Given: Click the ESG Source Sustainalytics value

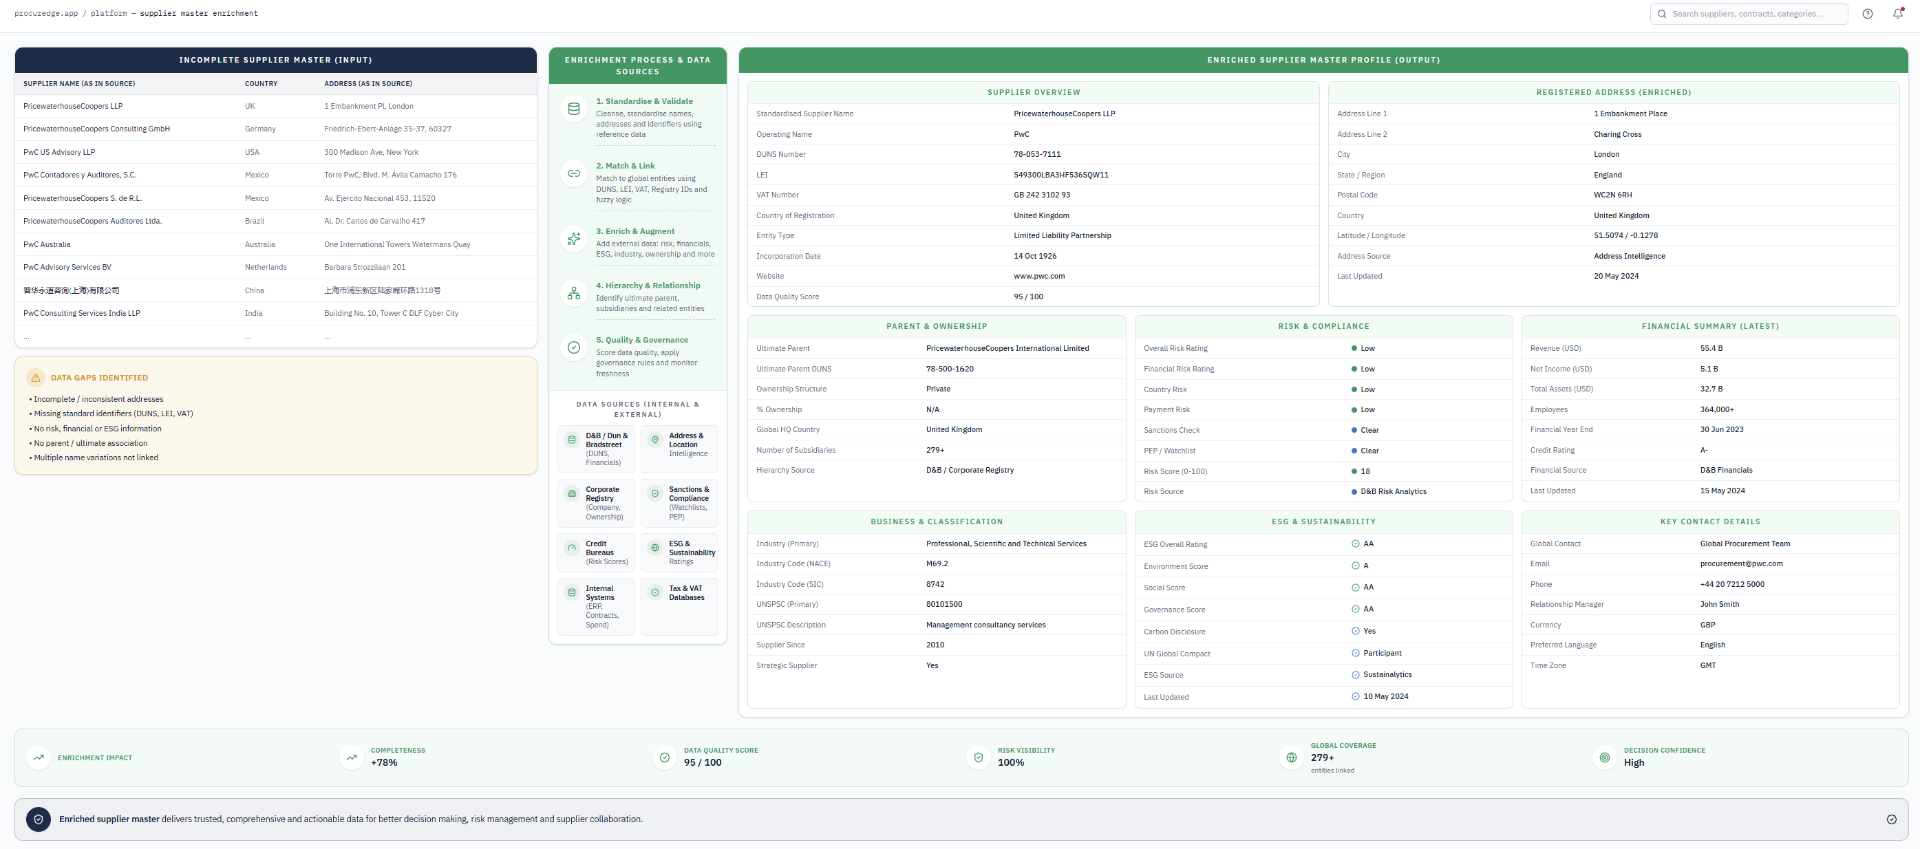Looking at the screenshot, I should click(x=1388, y=675).
